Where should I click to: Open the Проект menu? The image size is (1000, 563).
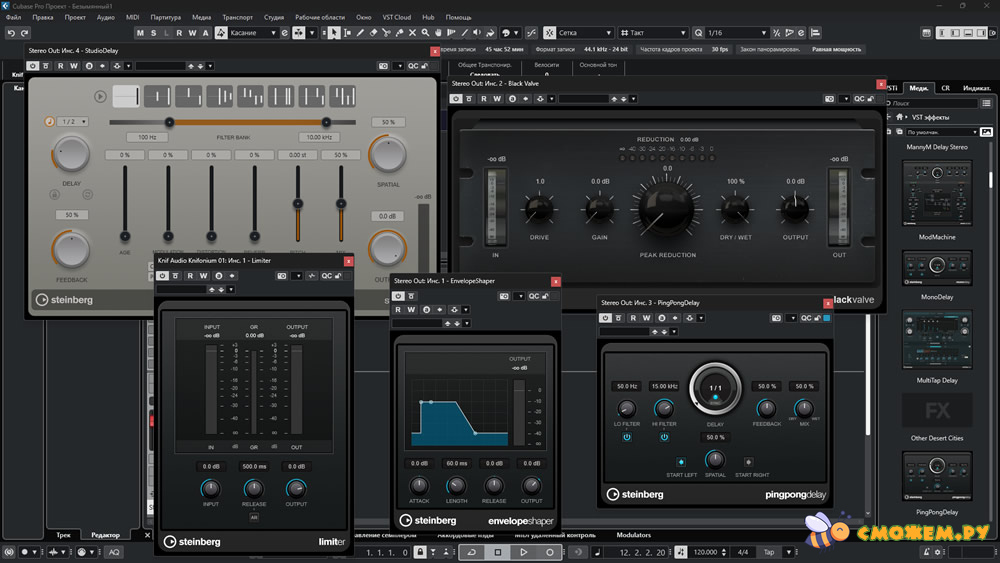click(75, 17)
